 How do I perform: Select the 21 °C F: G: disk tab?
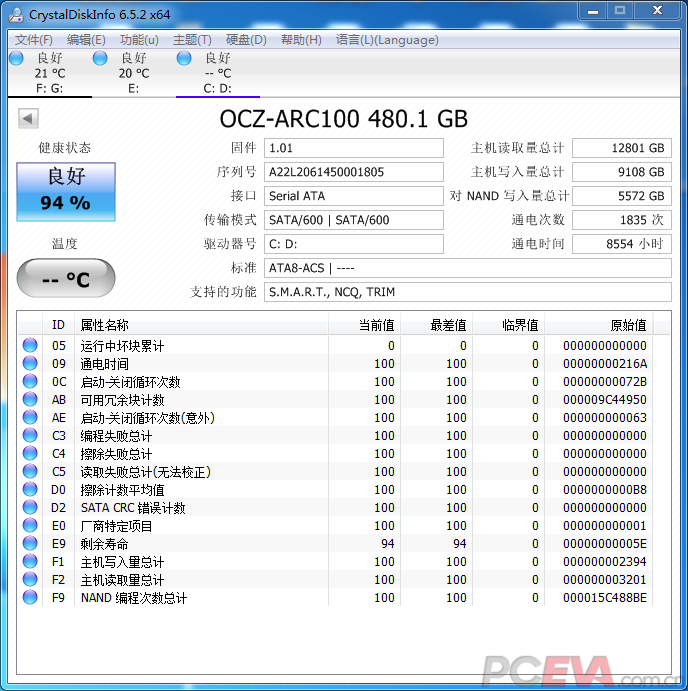50,73
